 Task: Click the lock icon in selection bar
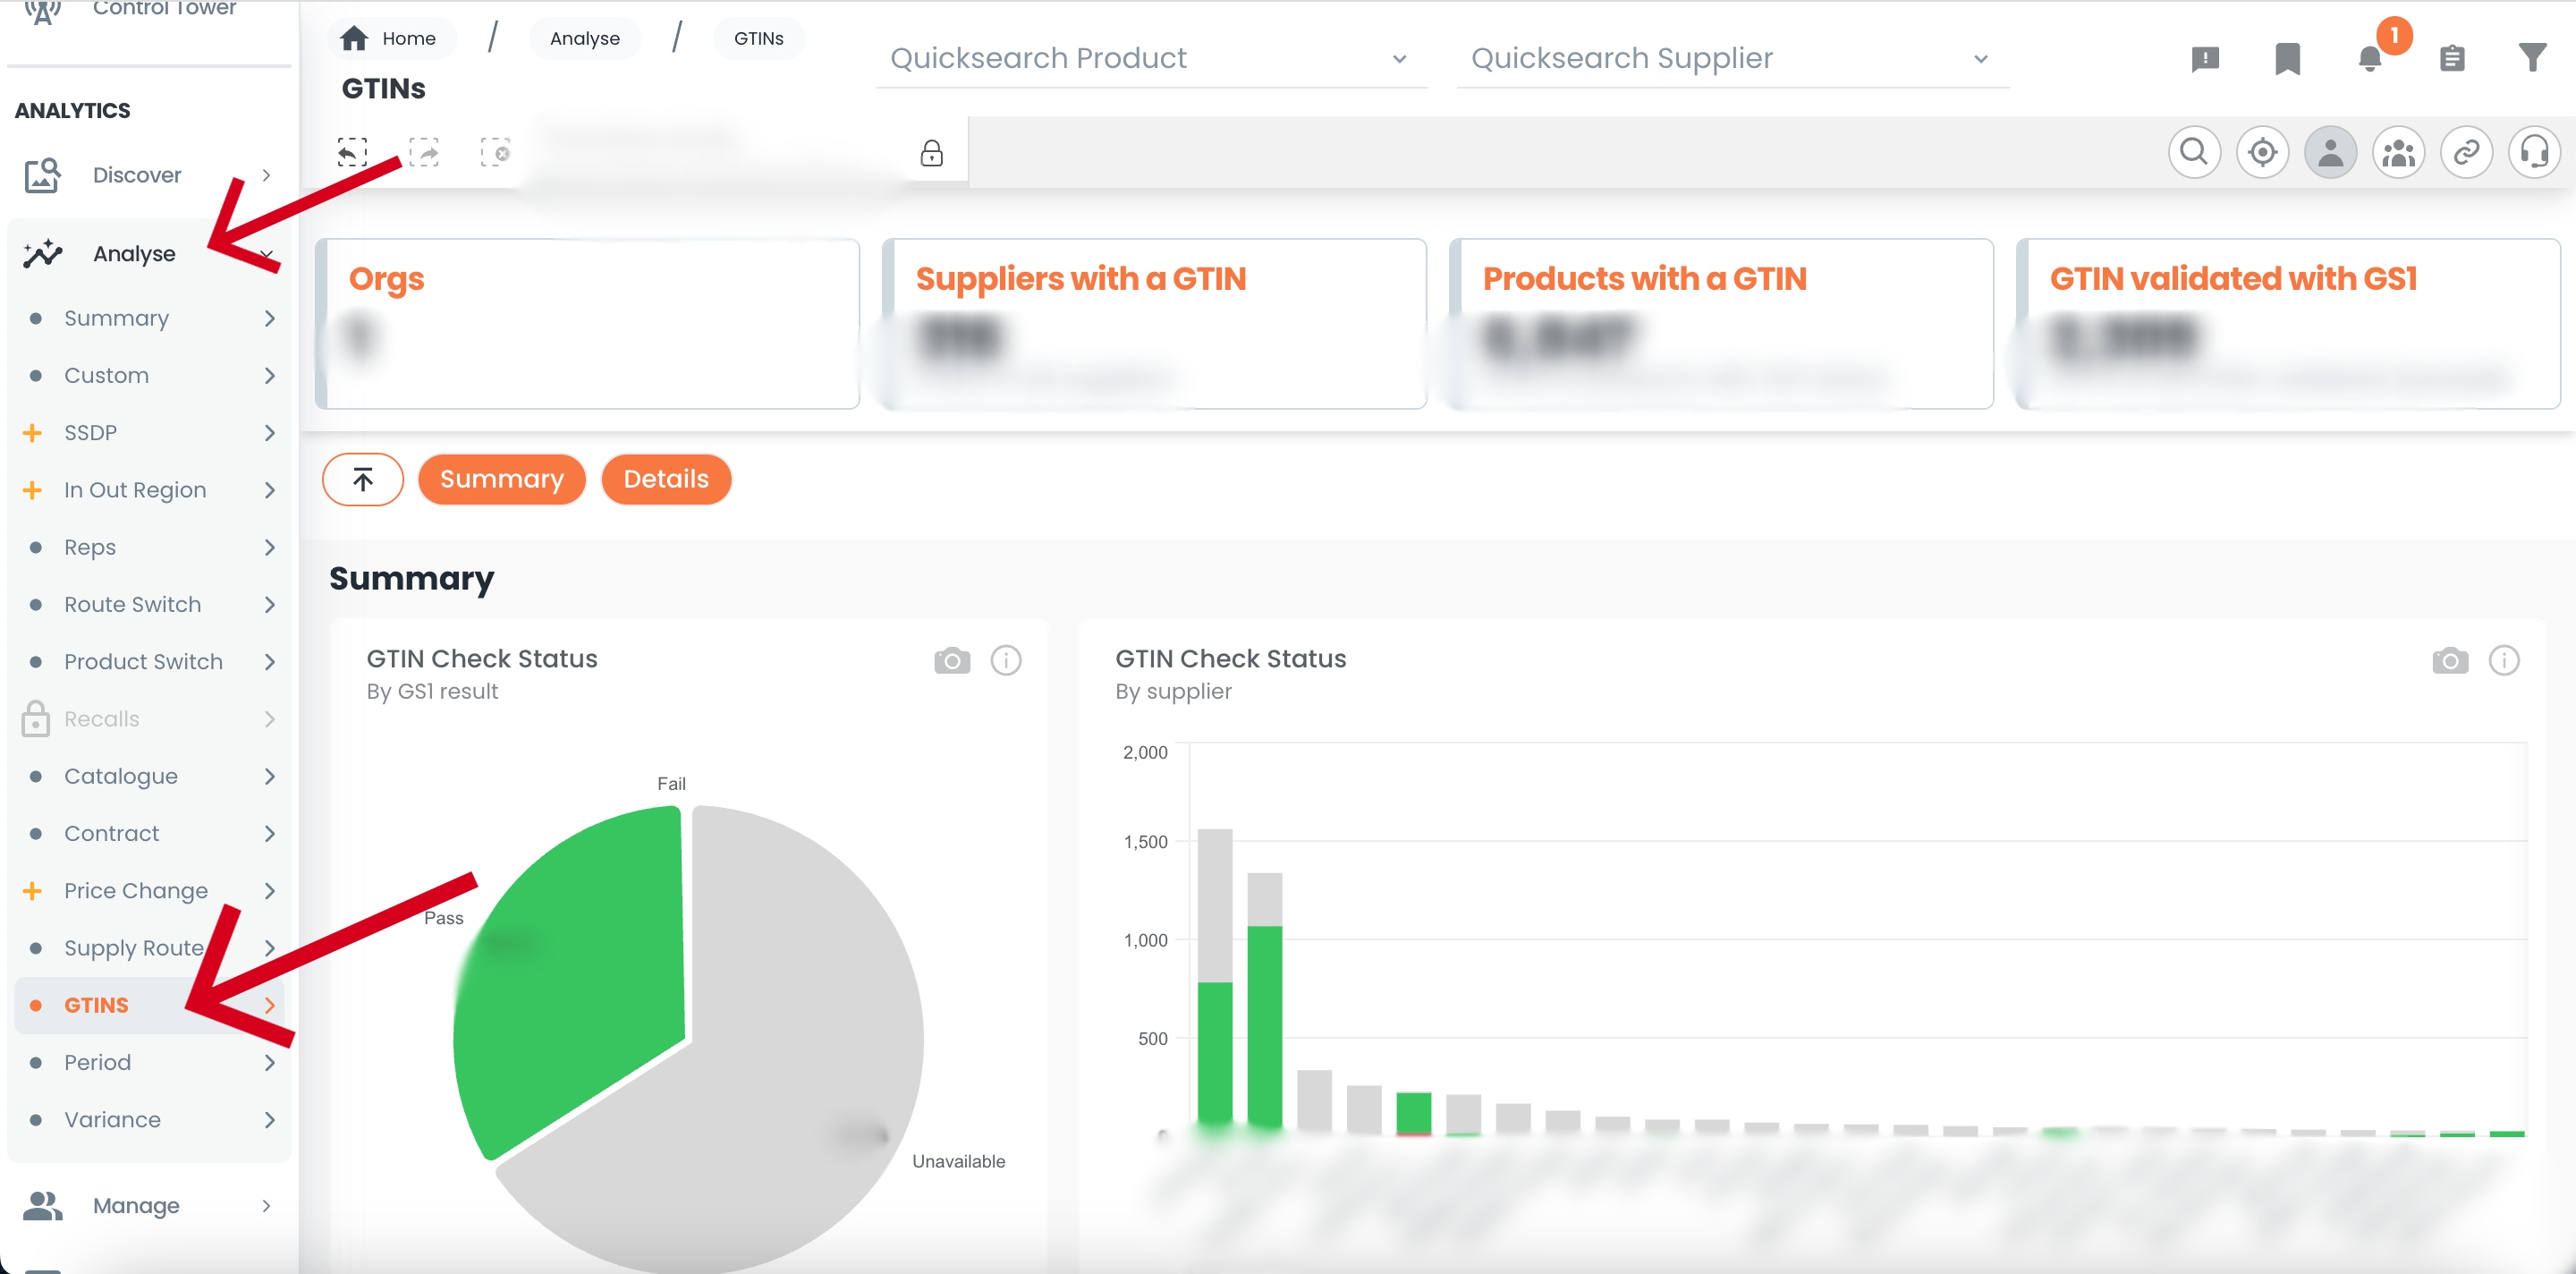[x=932, y=153]
